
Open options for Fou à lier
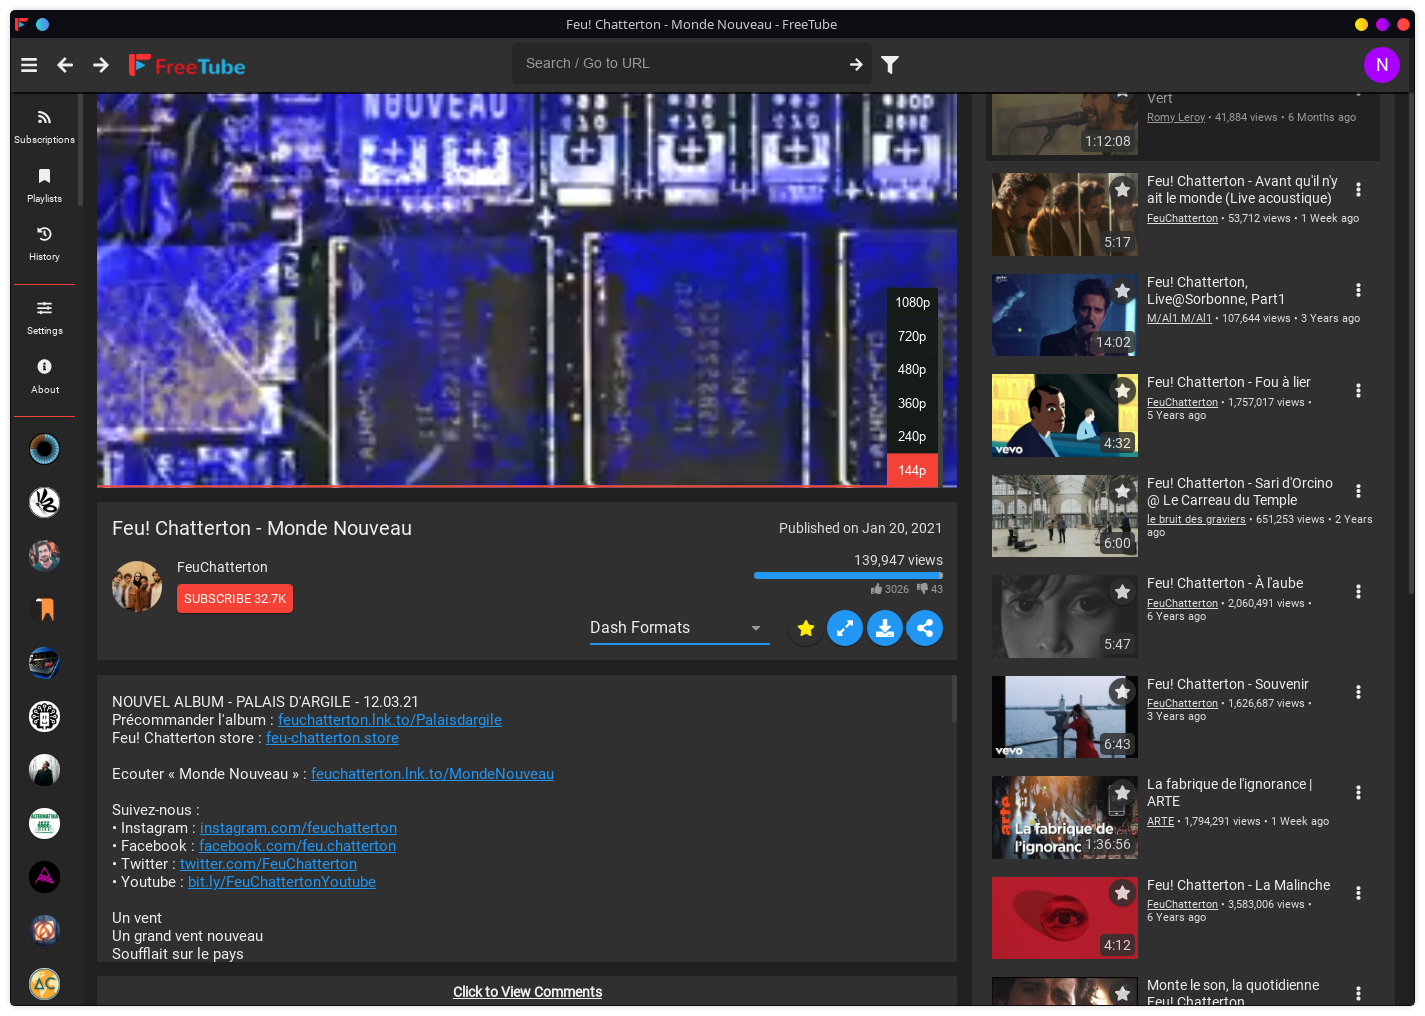[x=1358, y=391]
